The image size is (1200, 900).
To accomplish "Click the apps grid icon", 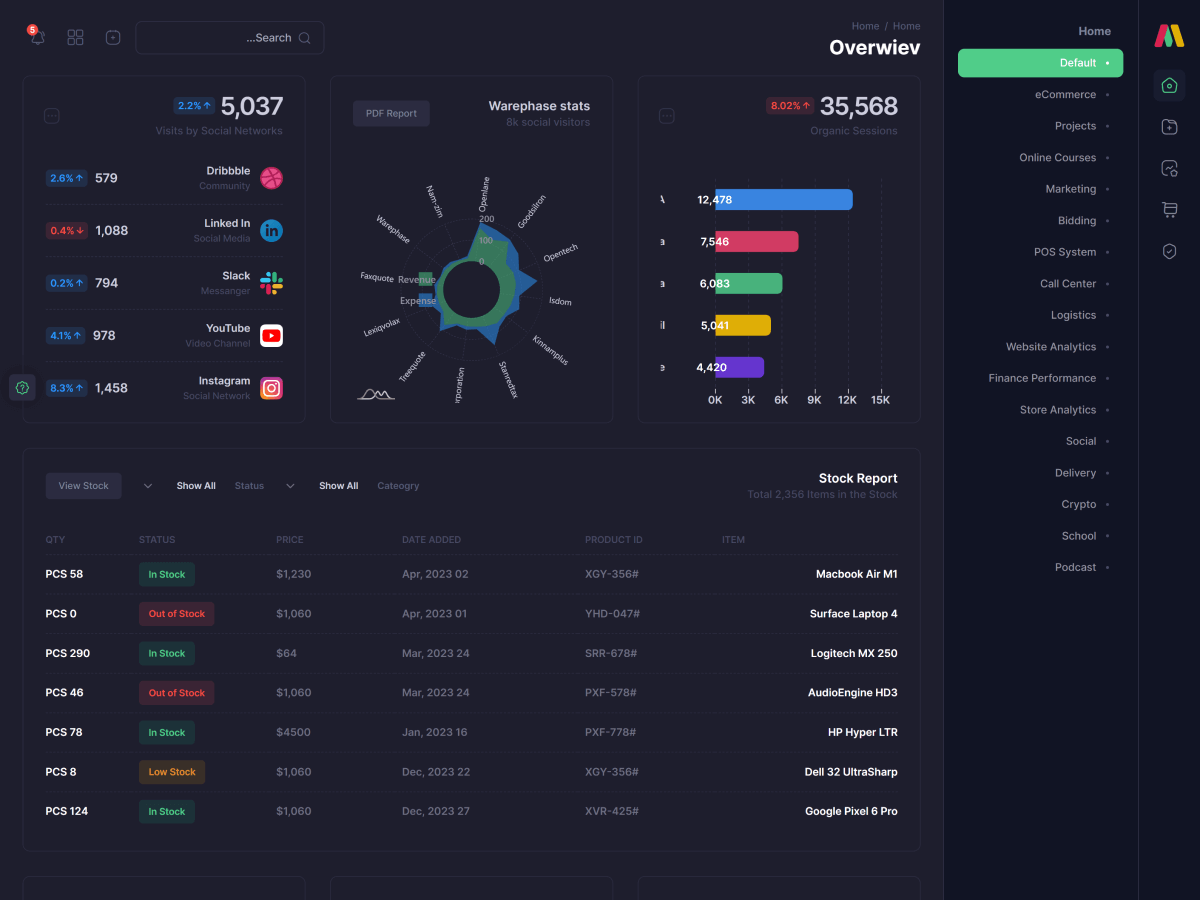I will [x=75, y=38].
